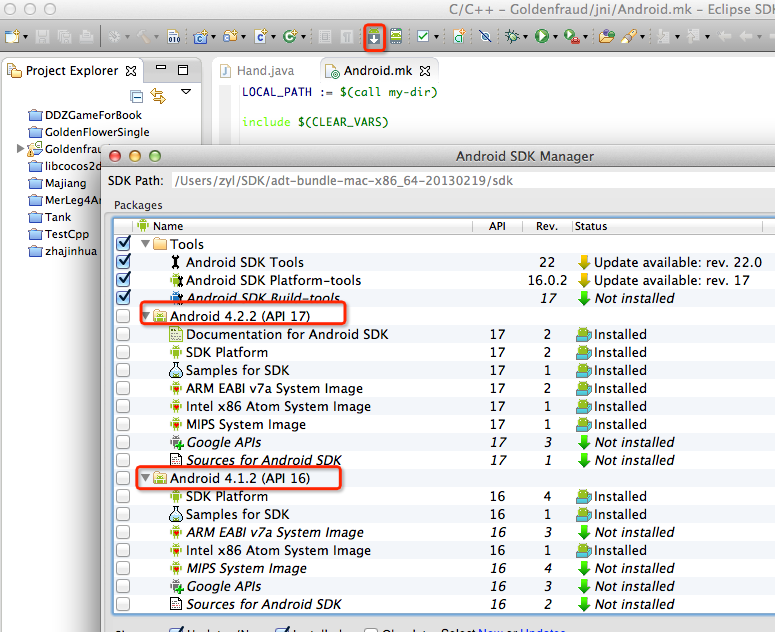Click the API column header
Image resolution: width=775 pixels, height=632 pixels.
click(x=497, y=226)
